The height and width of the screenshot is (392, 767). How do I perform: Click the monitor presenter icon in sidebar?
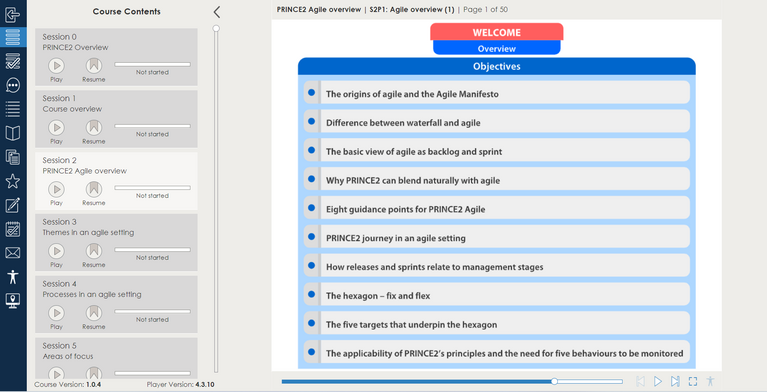click(13, 300)
